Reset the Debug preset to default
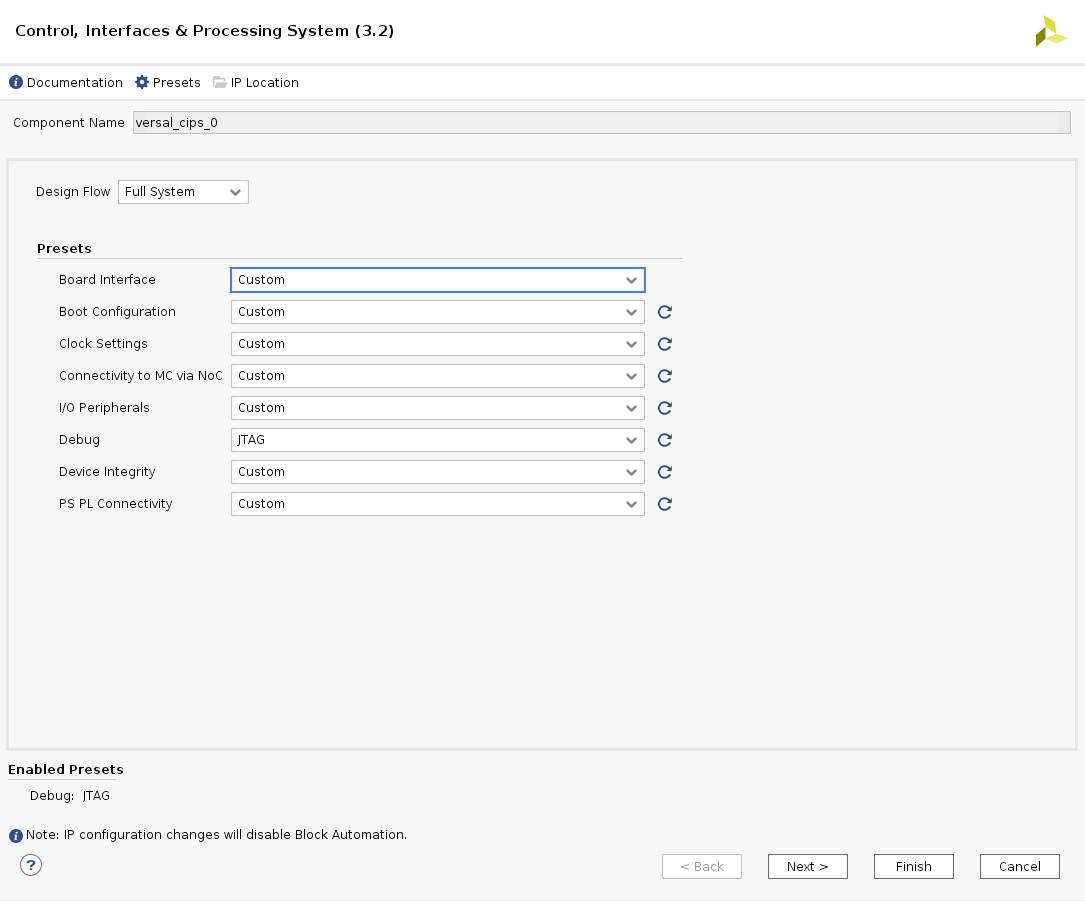Viewport: 1085px width, 901px height. (x=664, y=440)
